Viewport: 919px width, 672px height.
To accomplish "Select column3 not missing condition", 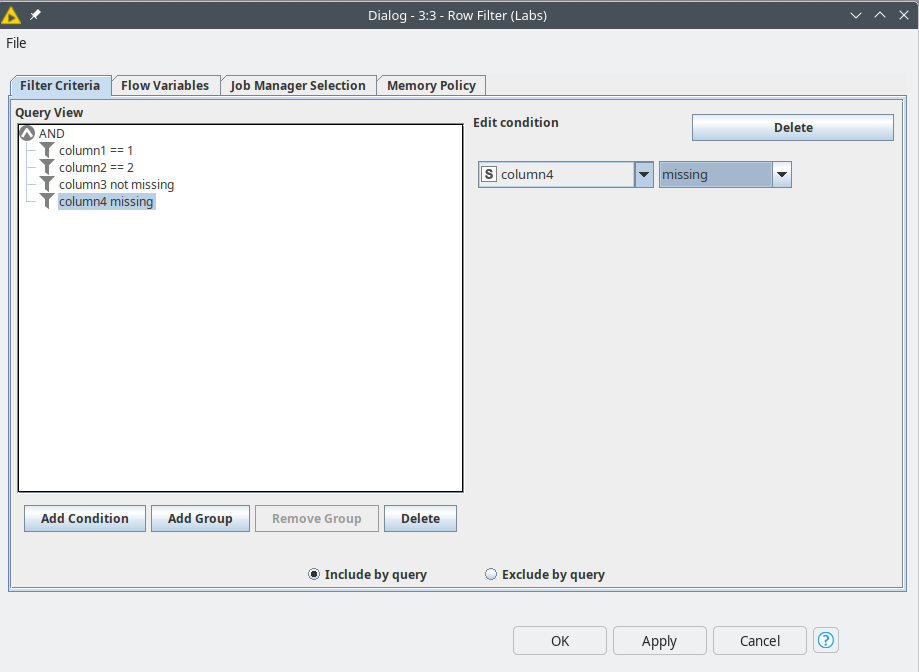I will pyautogui.click(x=117, y=185).
